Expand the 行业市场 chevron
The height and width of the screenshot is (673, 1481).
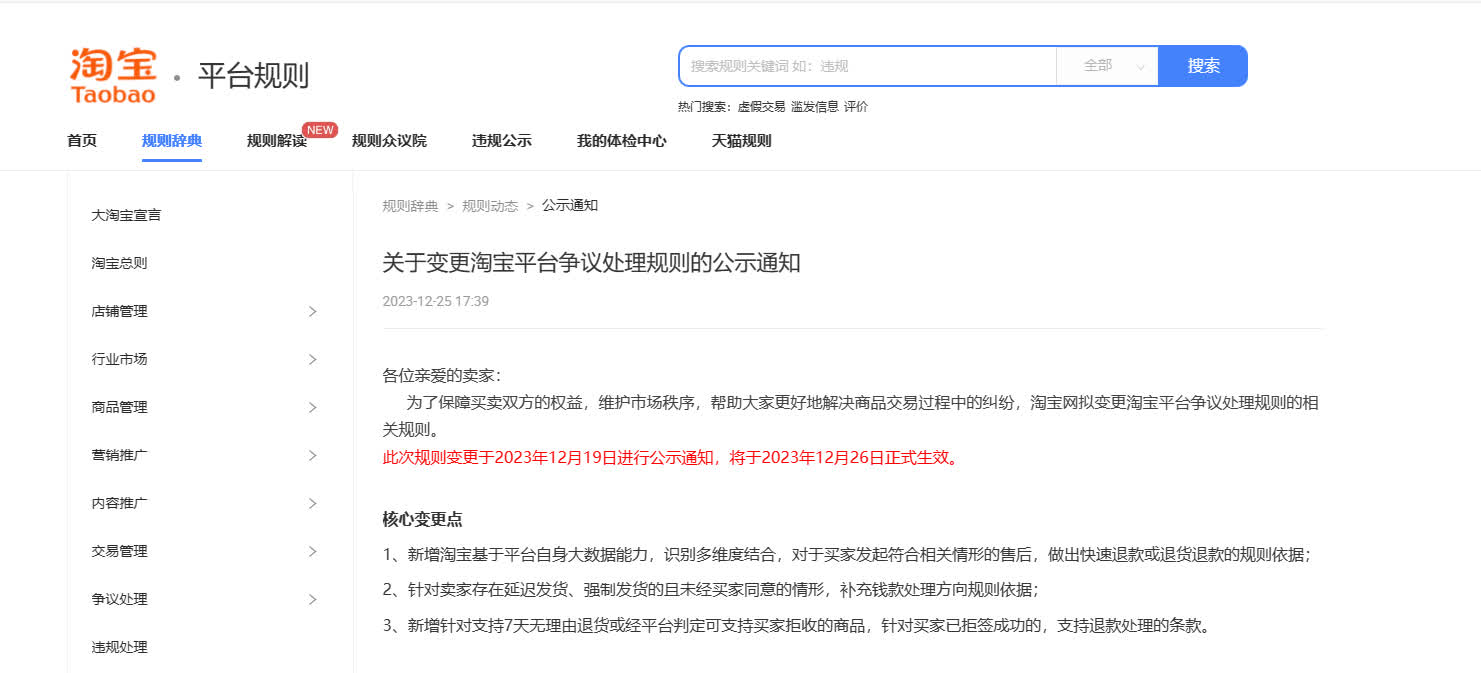(x=312, y=359)
